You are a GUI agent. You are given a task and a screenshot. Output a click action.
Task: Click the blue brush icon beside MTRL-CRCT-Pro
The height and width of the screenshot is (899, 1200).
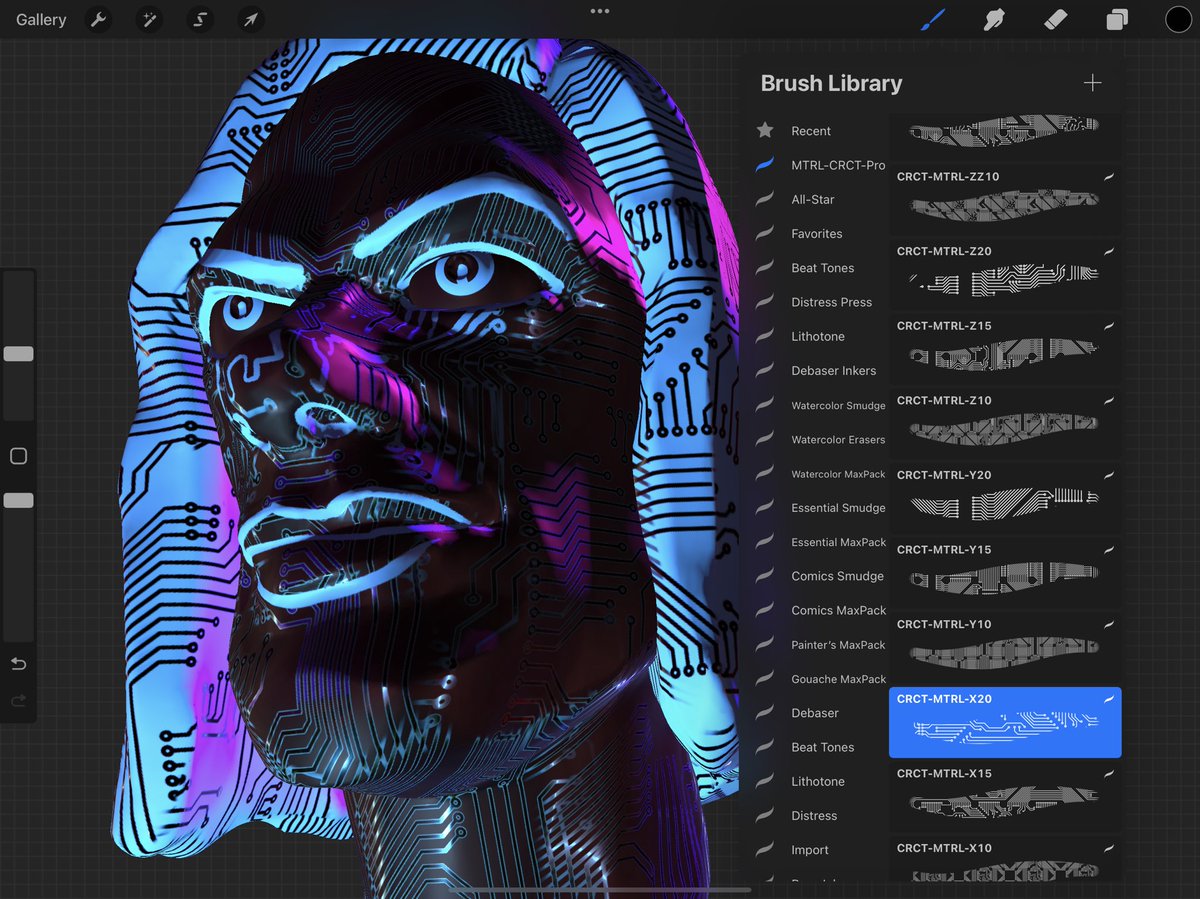[x=765, y=164]
